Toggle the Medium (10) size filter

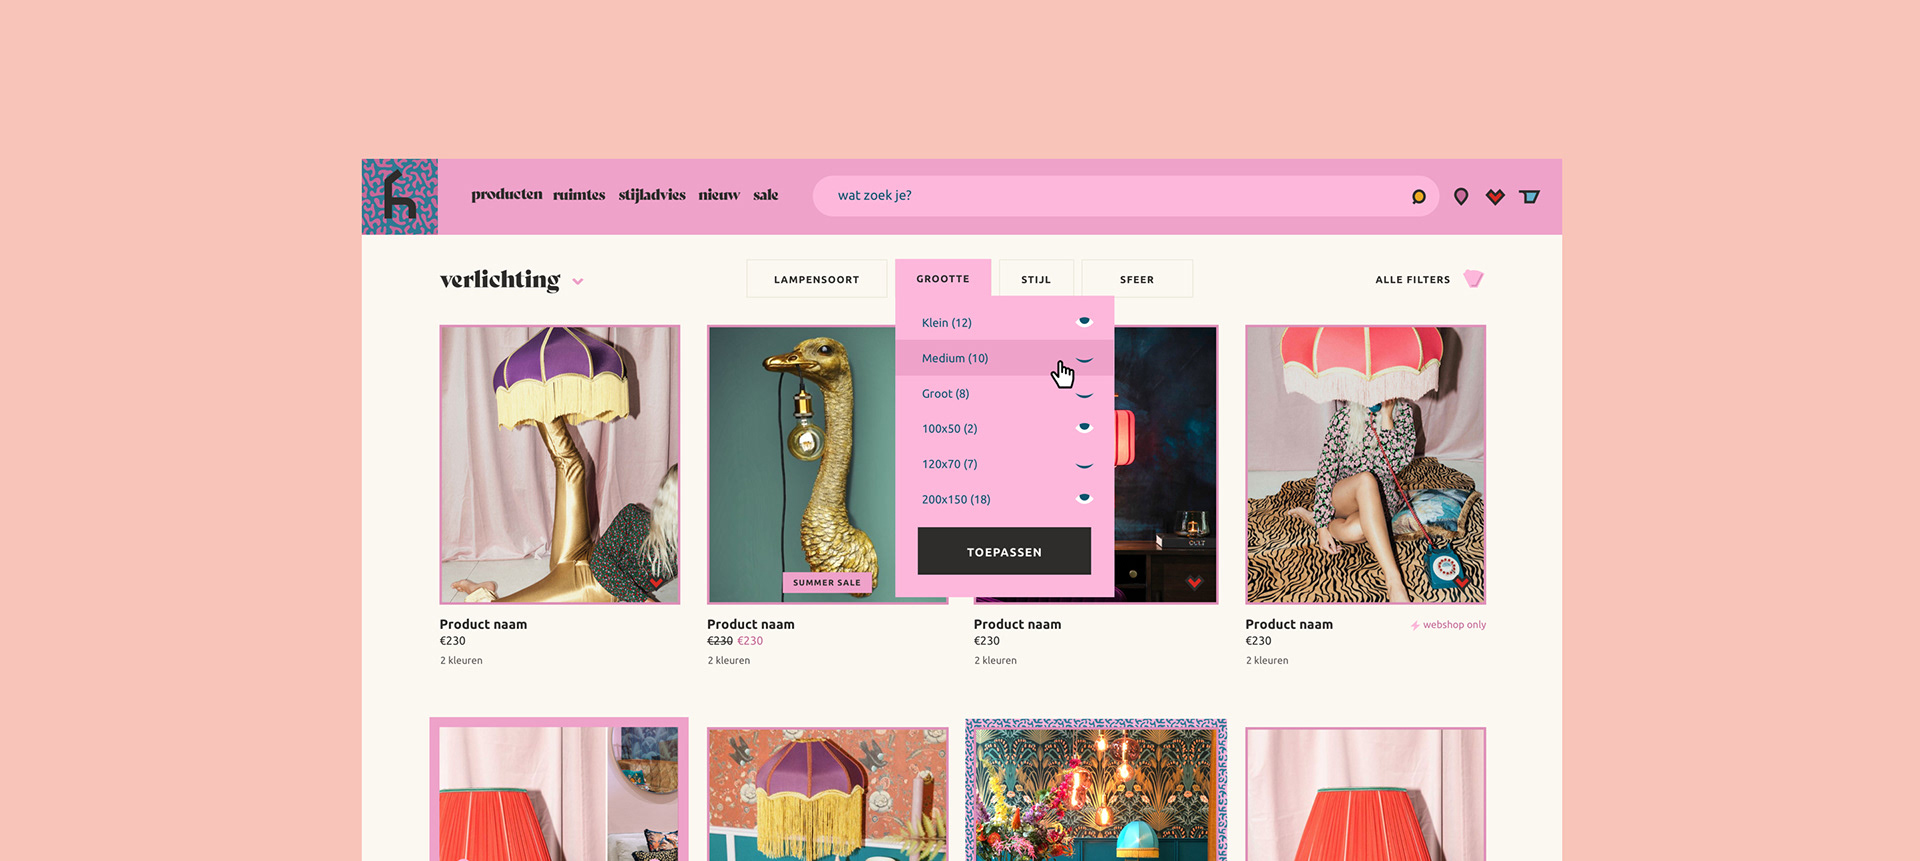tap(1084, 359)
